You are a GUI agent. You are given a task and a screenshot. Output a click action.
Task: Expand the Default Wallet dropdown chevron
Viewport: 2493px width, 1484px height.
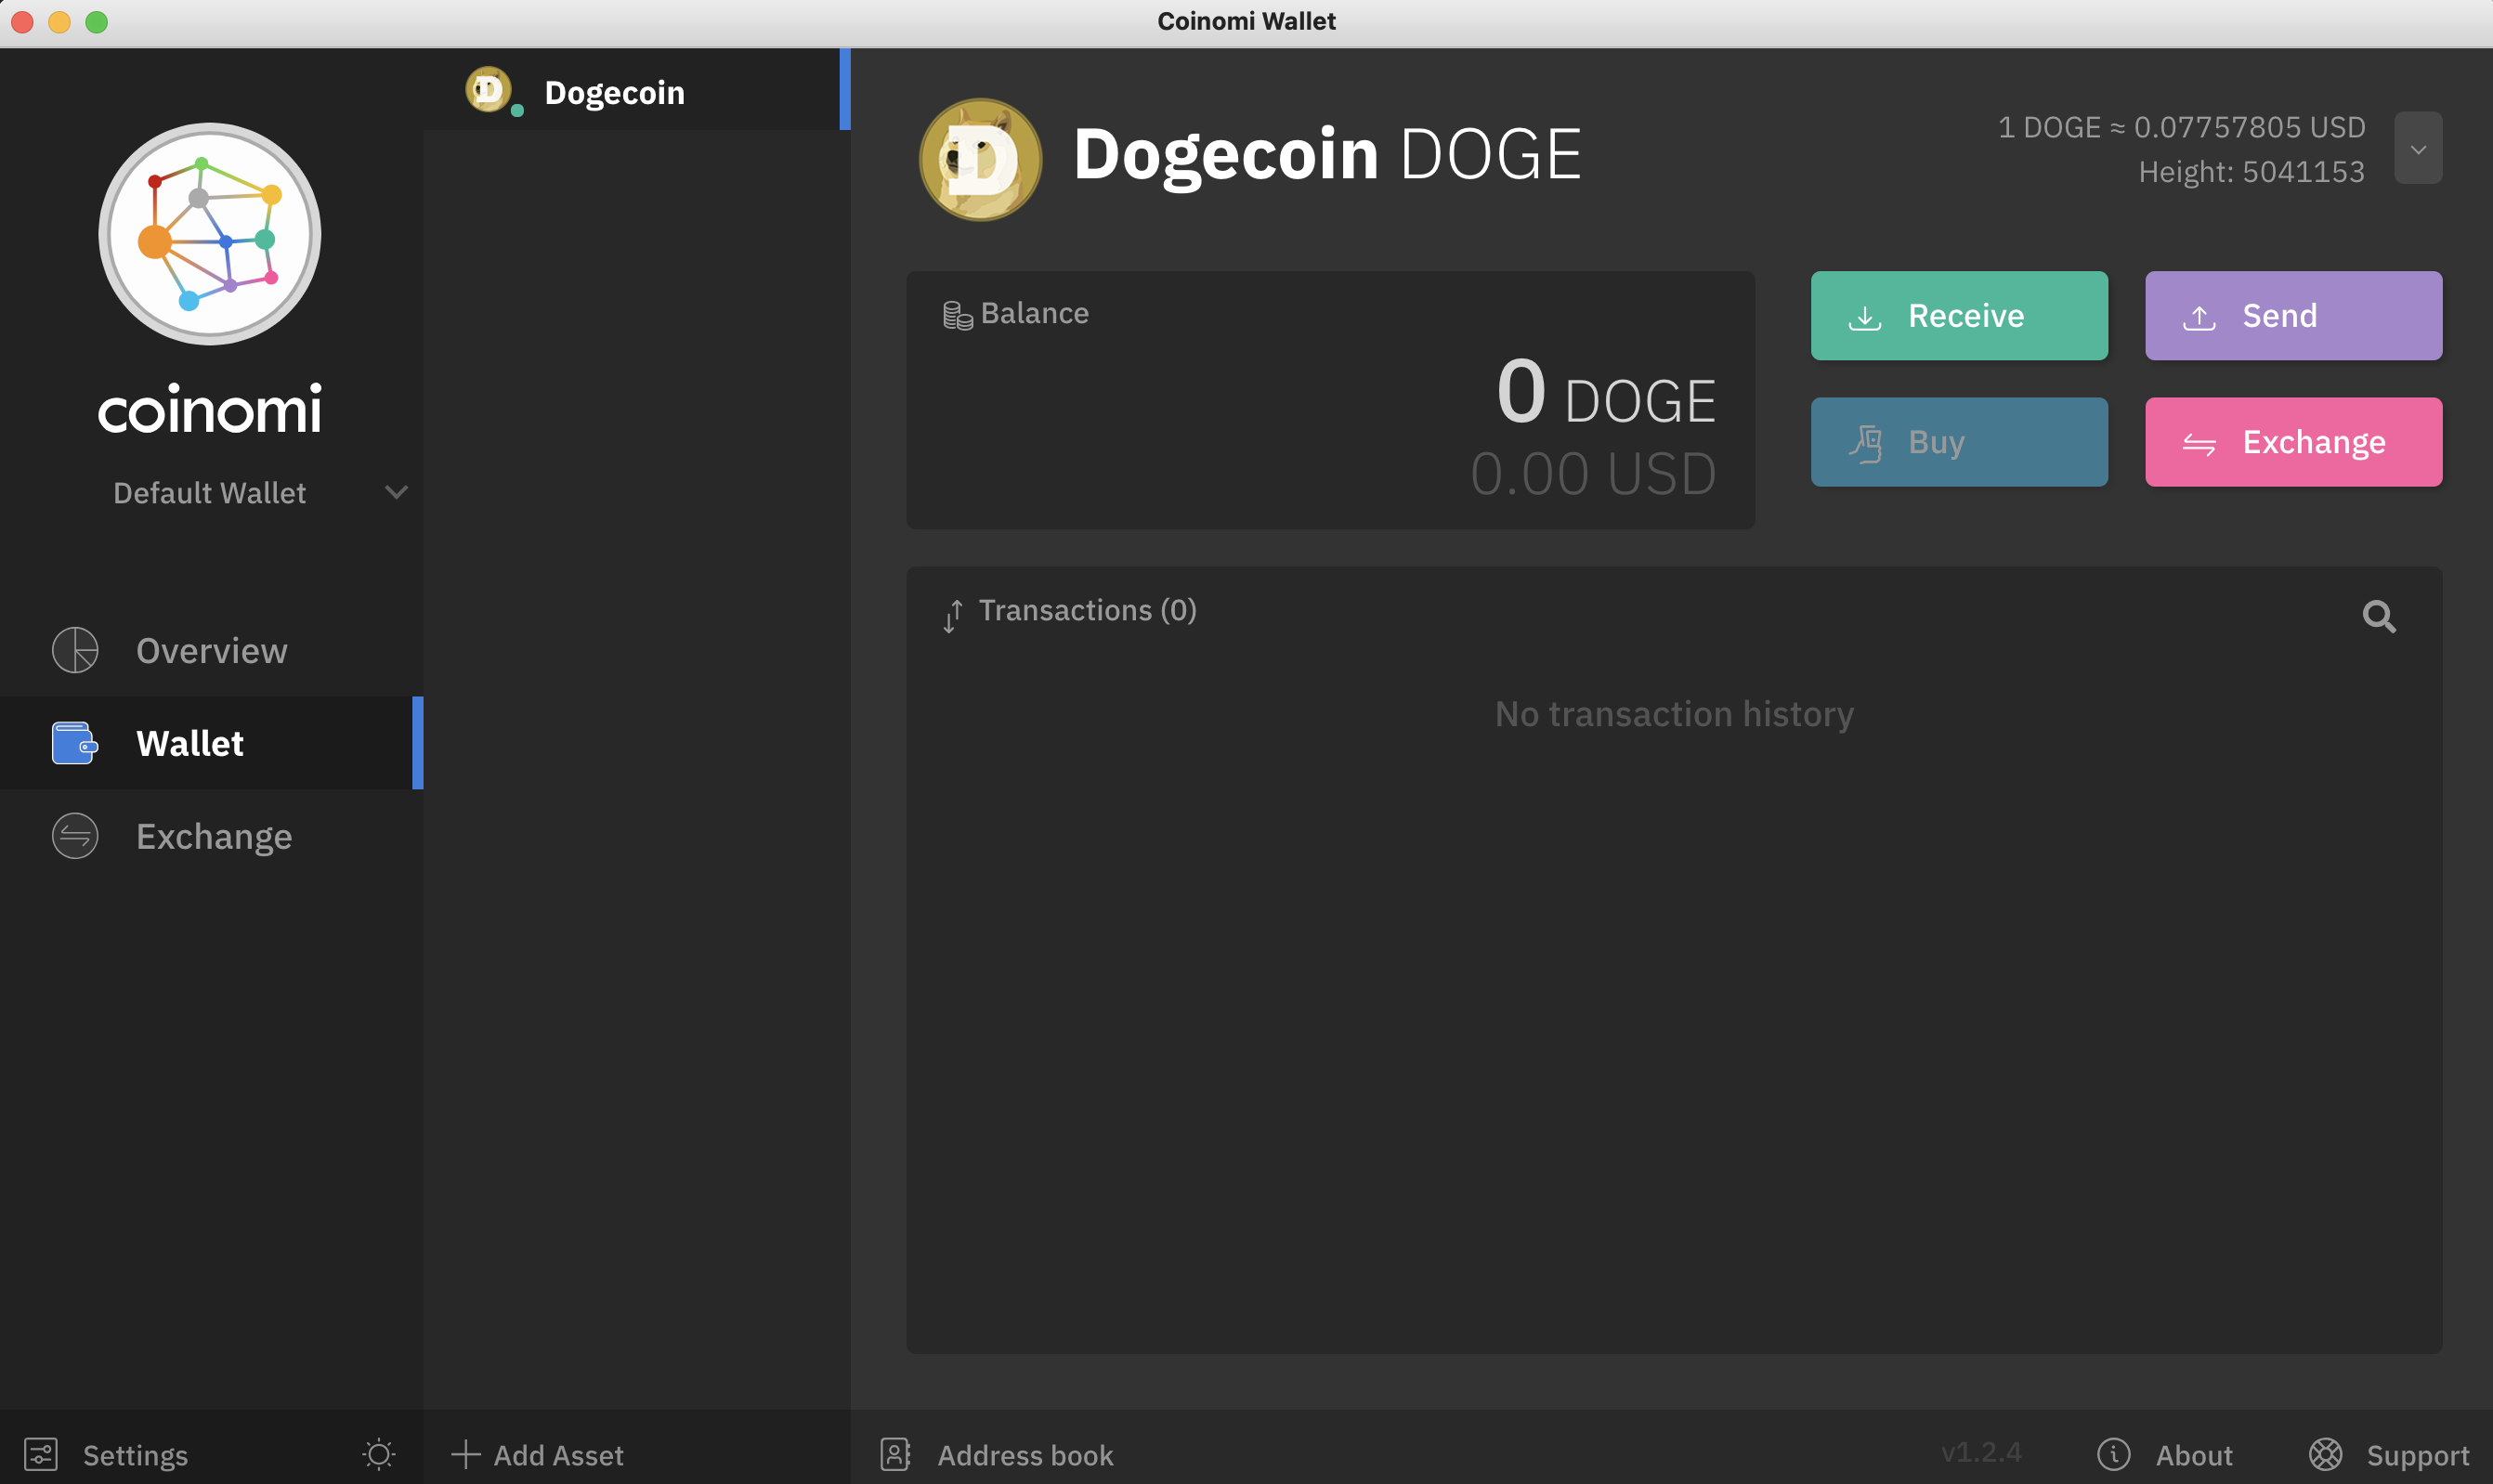tap(396, 492)
